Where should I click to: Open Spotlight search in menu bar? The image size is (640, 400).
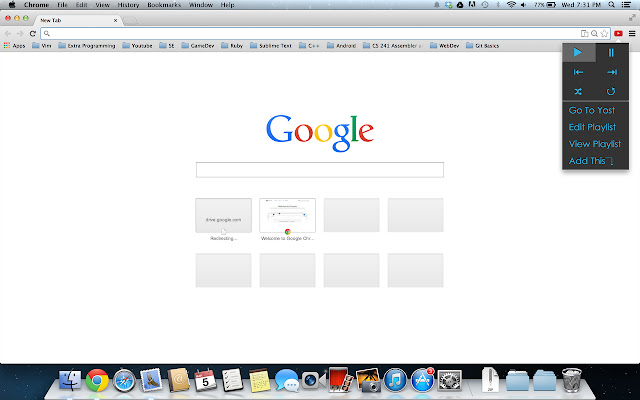pos(611,5)
